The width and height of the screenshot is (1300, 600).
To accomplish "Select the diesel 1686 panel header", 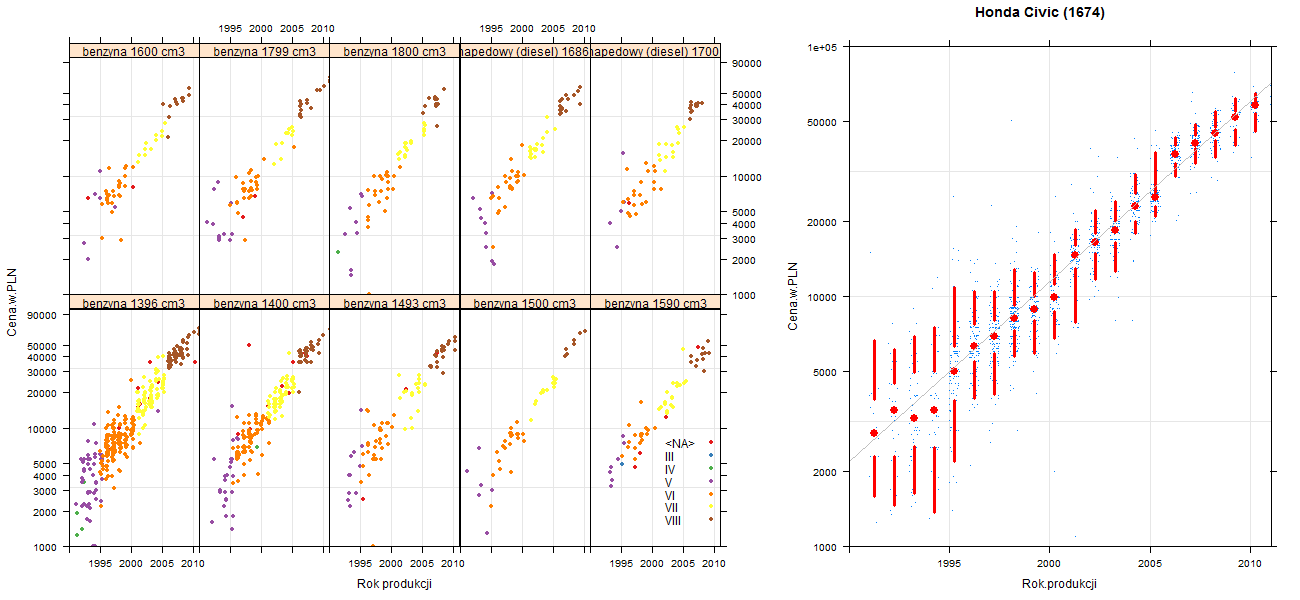I will 525,51.
